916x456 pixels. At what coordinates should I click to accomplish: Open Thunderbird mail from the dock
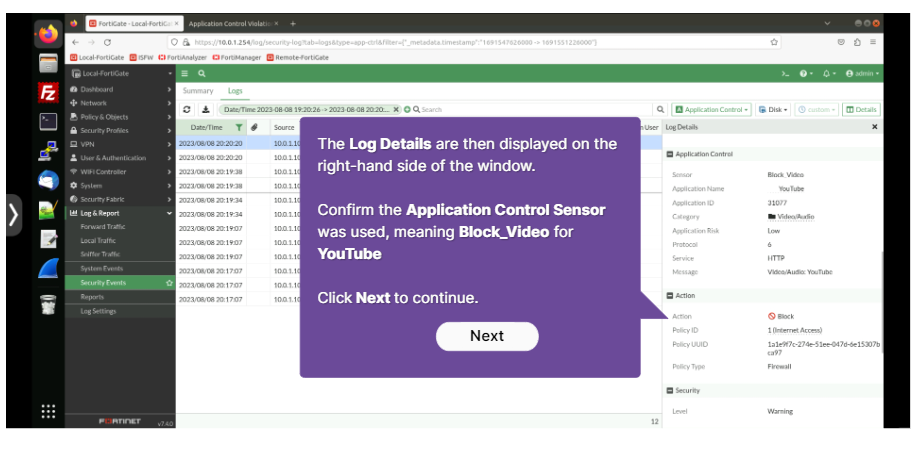(48, 180)
